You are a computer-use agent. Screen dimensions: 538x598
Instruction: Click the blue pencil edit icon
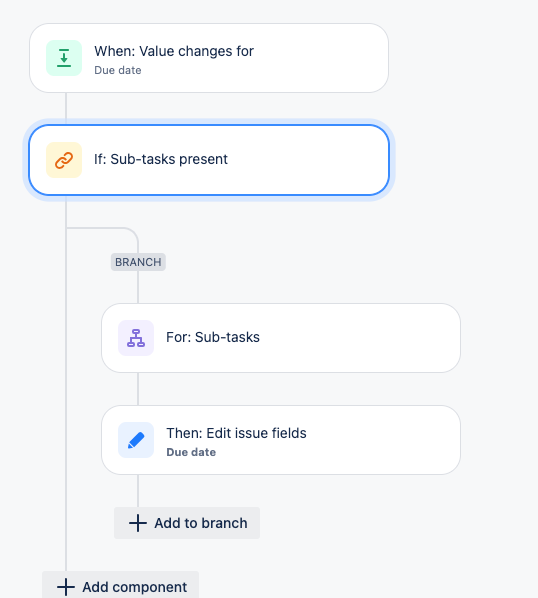click(136, 440)
